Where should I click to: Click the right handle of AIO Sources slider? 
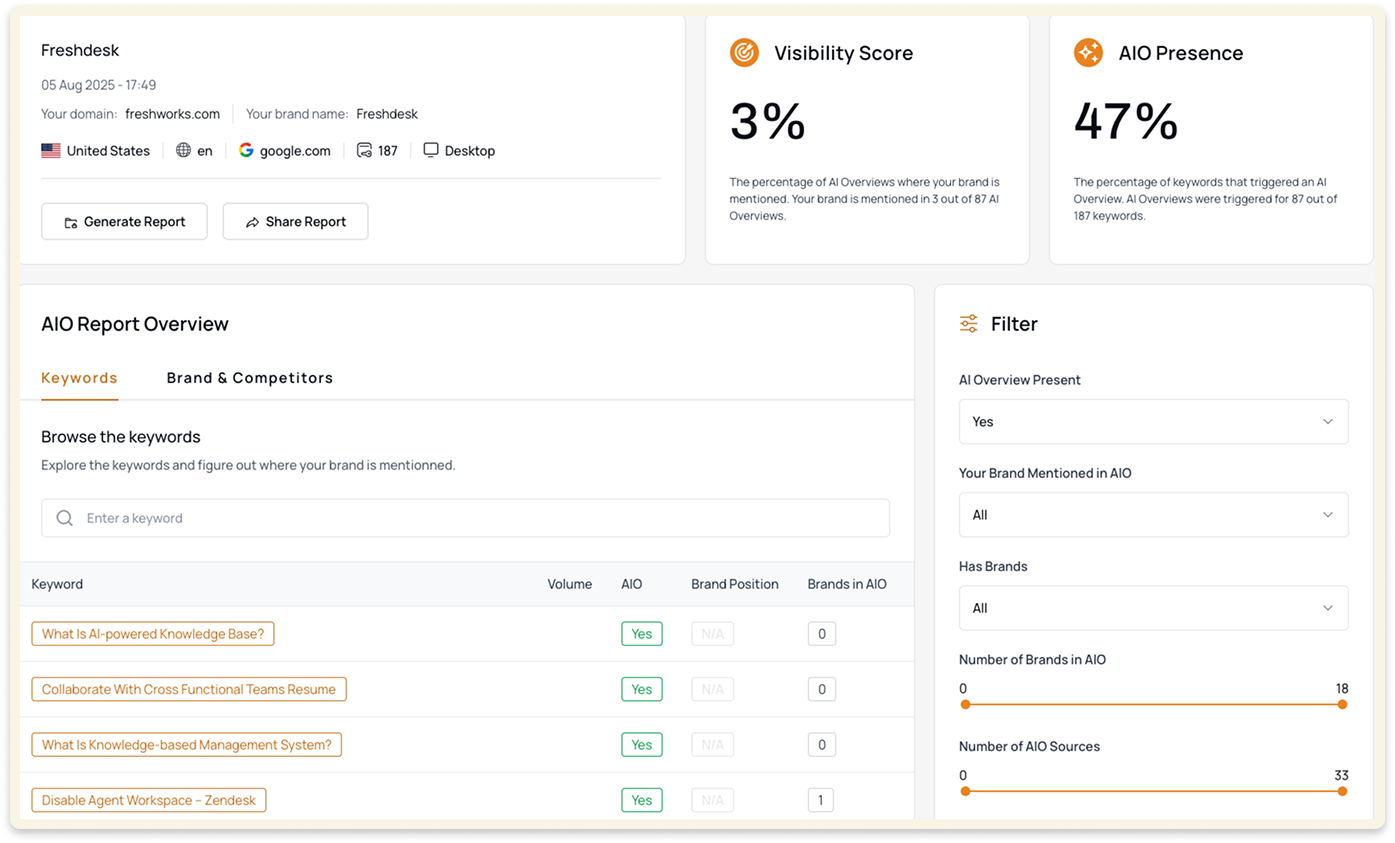pyautogui.click(x=1342, y=791)
